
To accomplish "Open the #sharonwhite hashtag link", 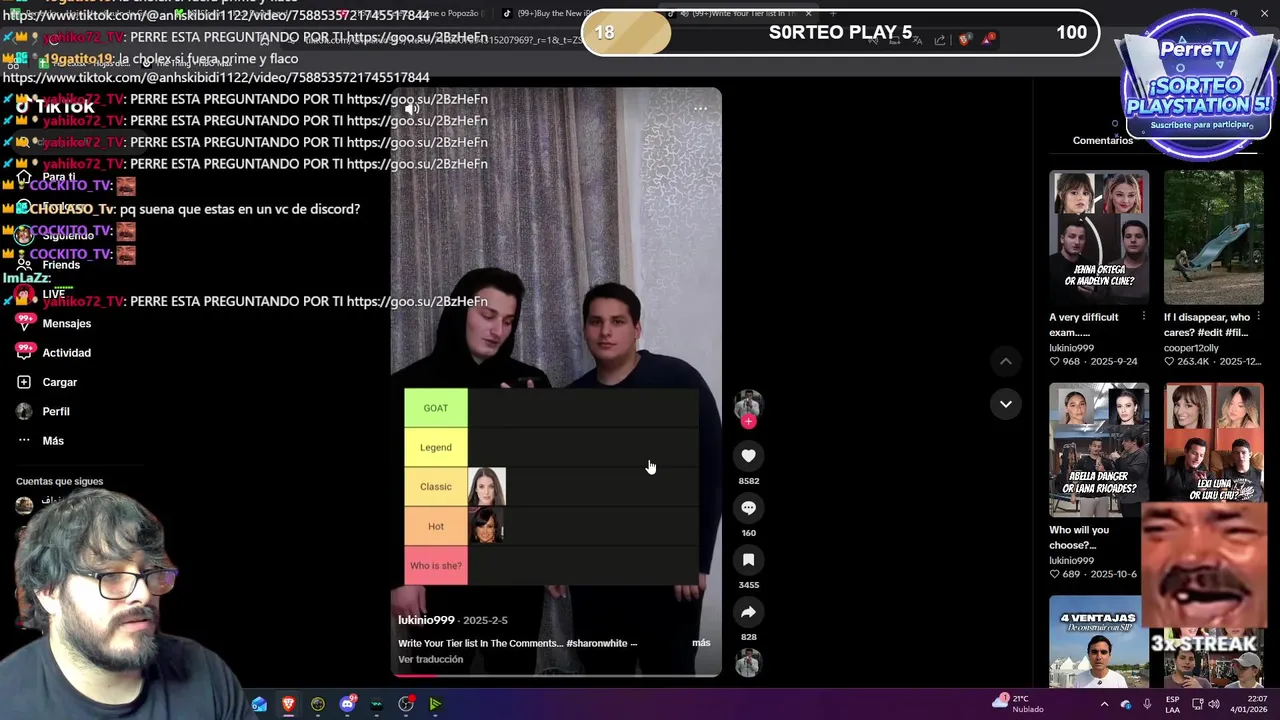I will pyautogui.click(x=597, y=643).
